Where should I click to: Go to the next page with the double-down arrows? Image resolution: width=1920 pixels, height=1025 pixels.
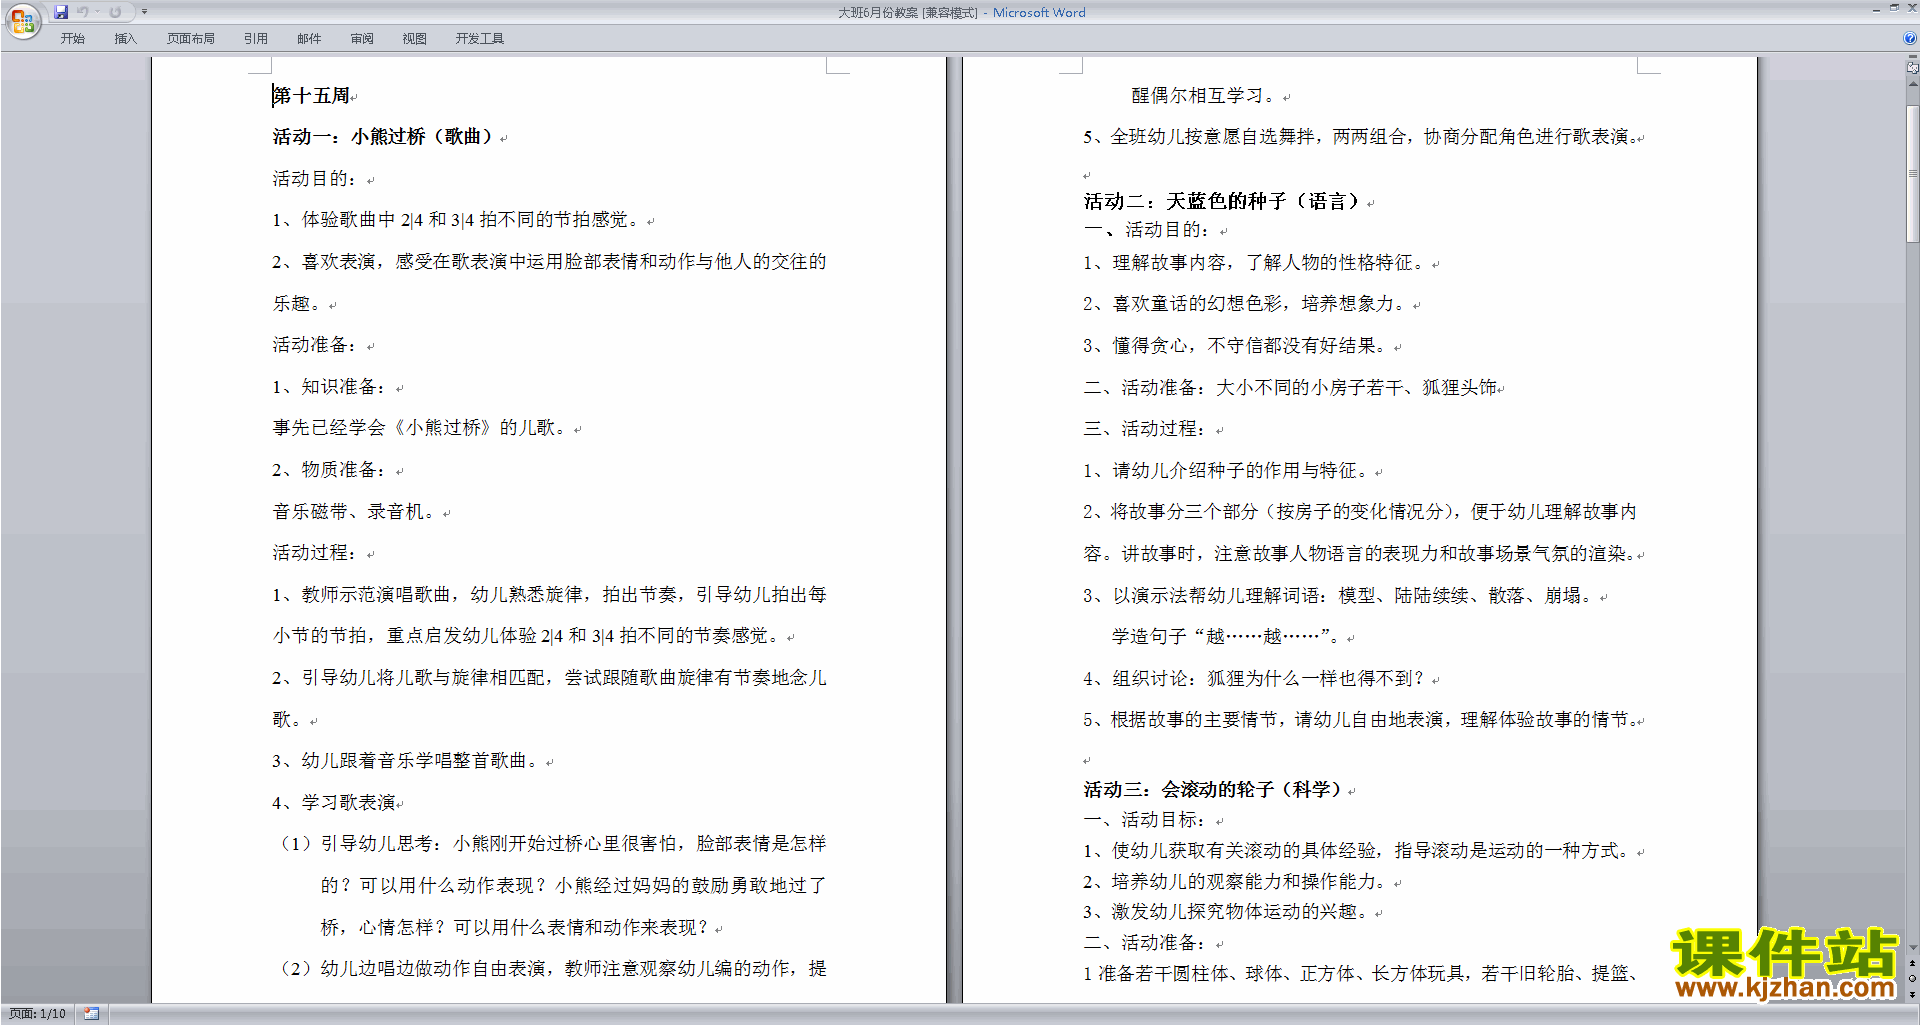(1912, 995)
